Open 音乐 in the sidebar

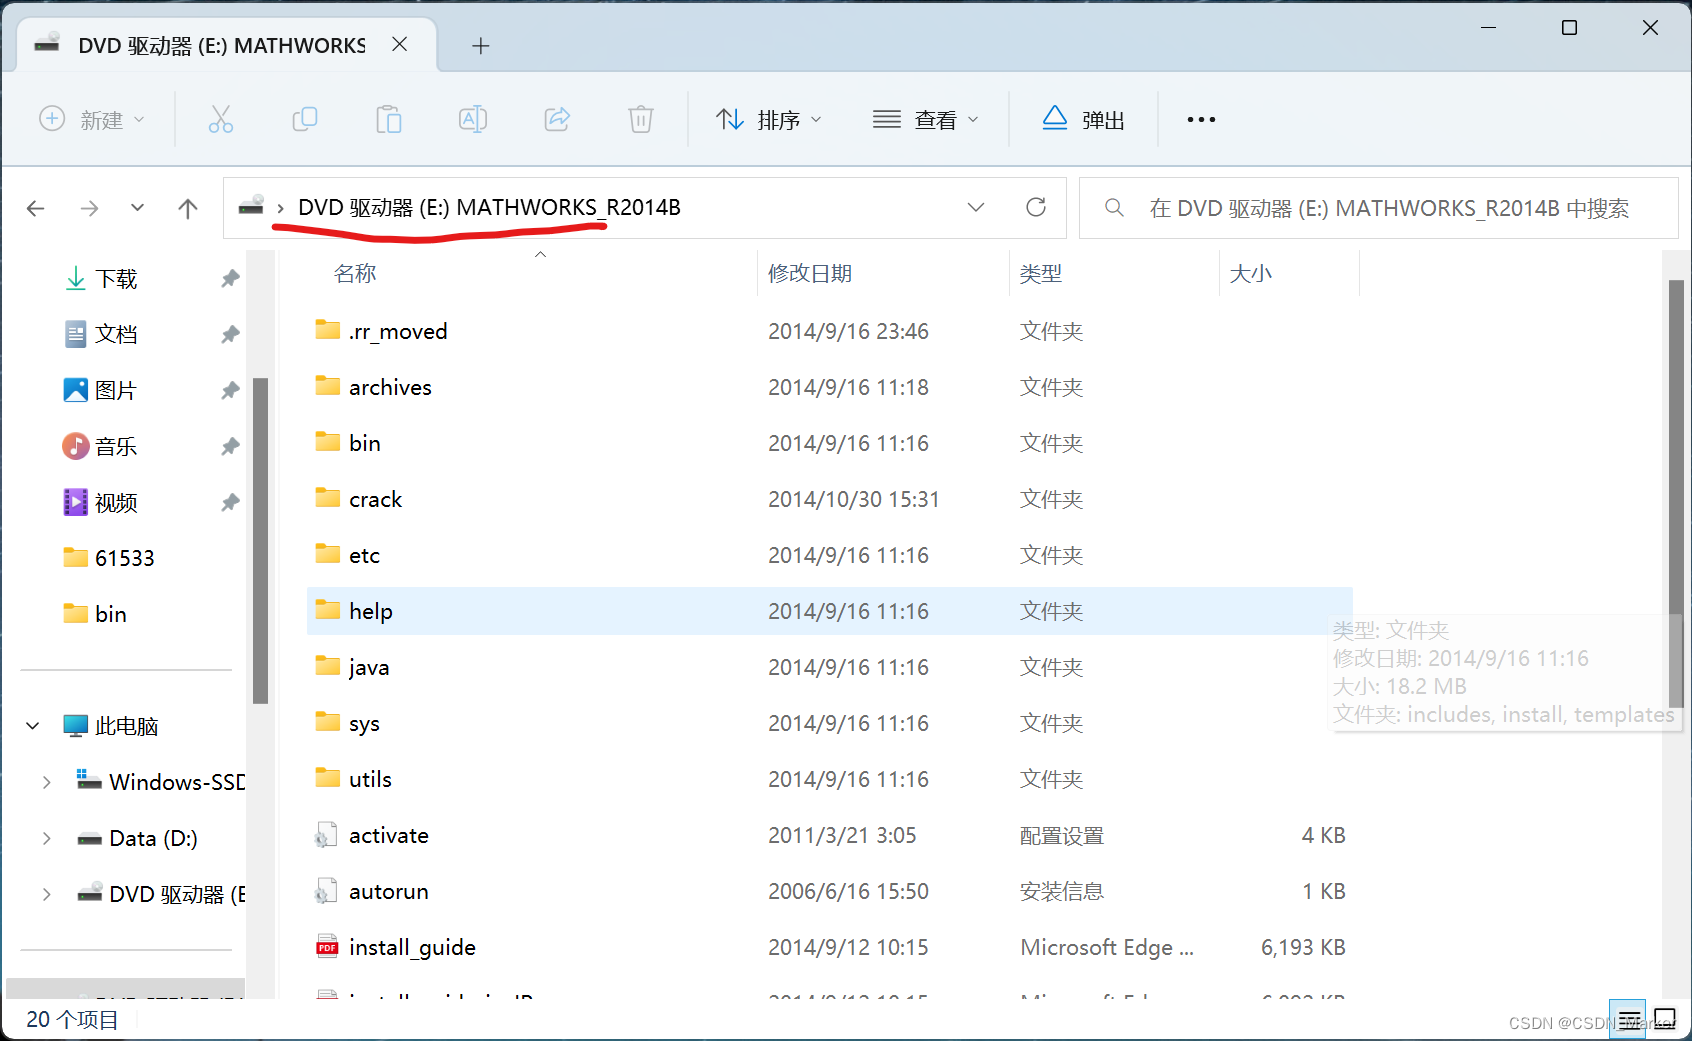[116, 446]
